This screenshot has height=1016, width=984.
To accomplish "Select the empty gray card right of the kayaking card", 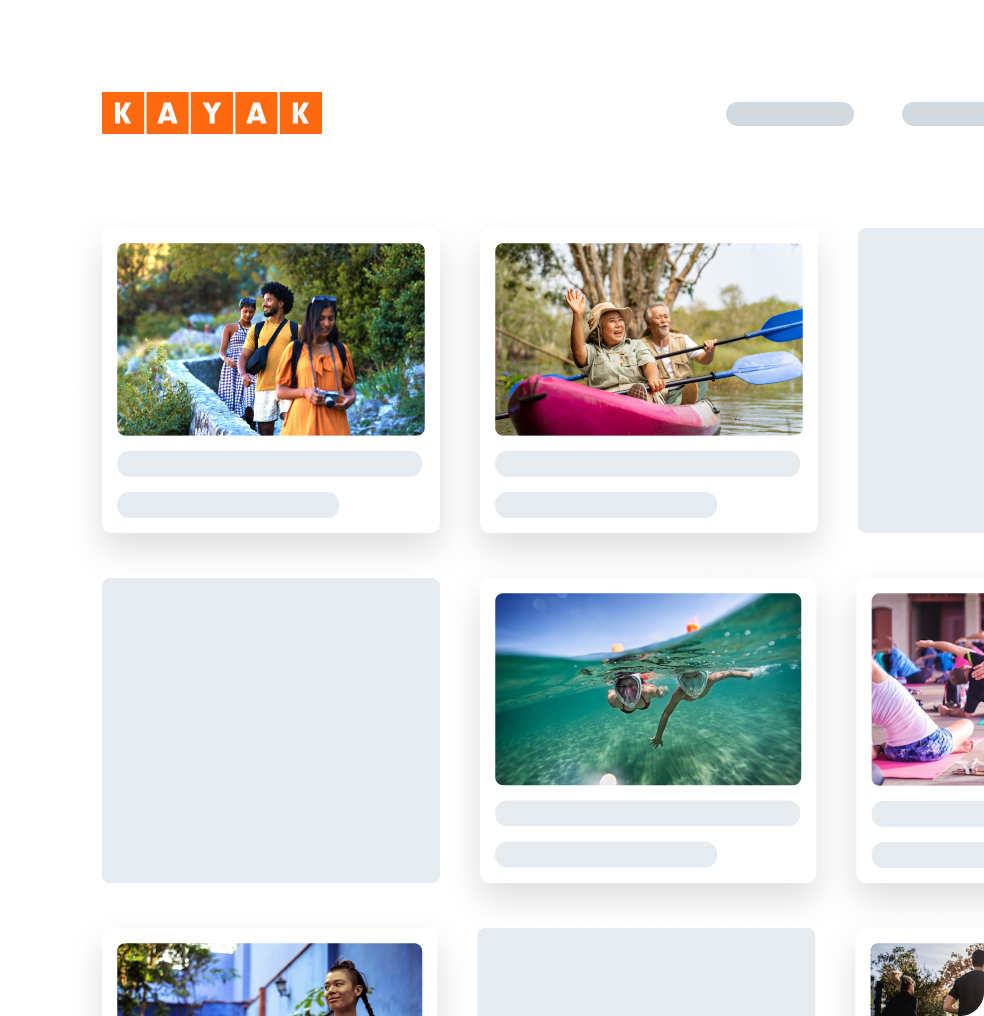I will [x=921, y=380].
